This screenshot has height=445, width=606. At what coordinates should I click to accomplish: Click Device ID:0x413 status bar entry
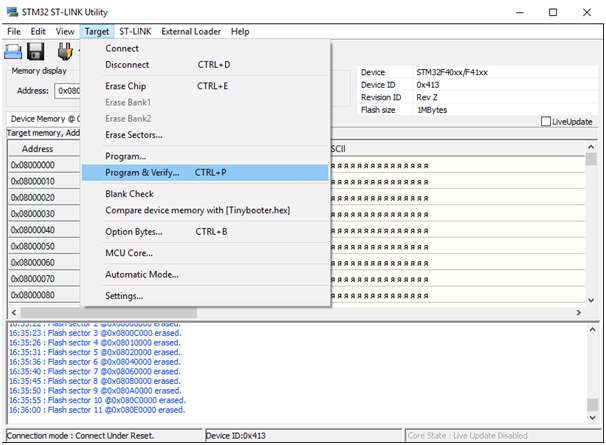pos(304,436)
